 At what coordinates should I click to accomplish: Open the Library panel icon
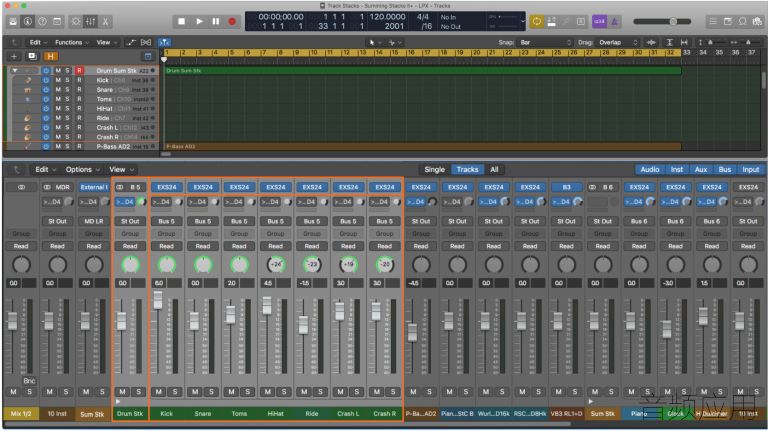click(13, 22)
